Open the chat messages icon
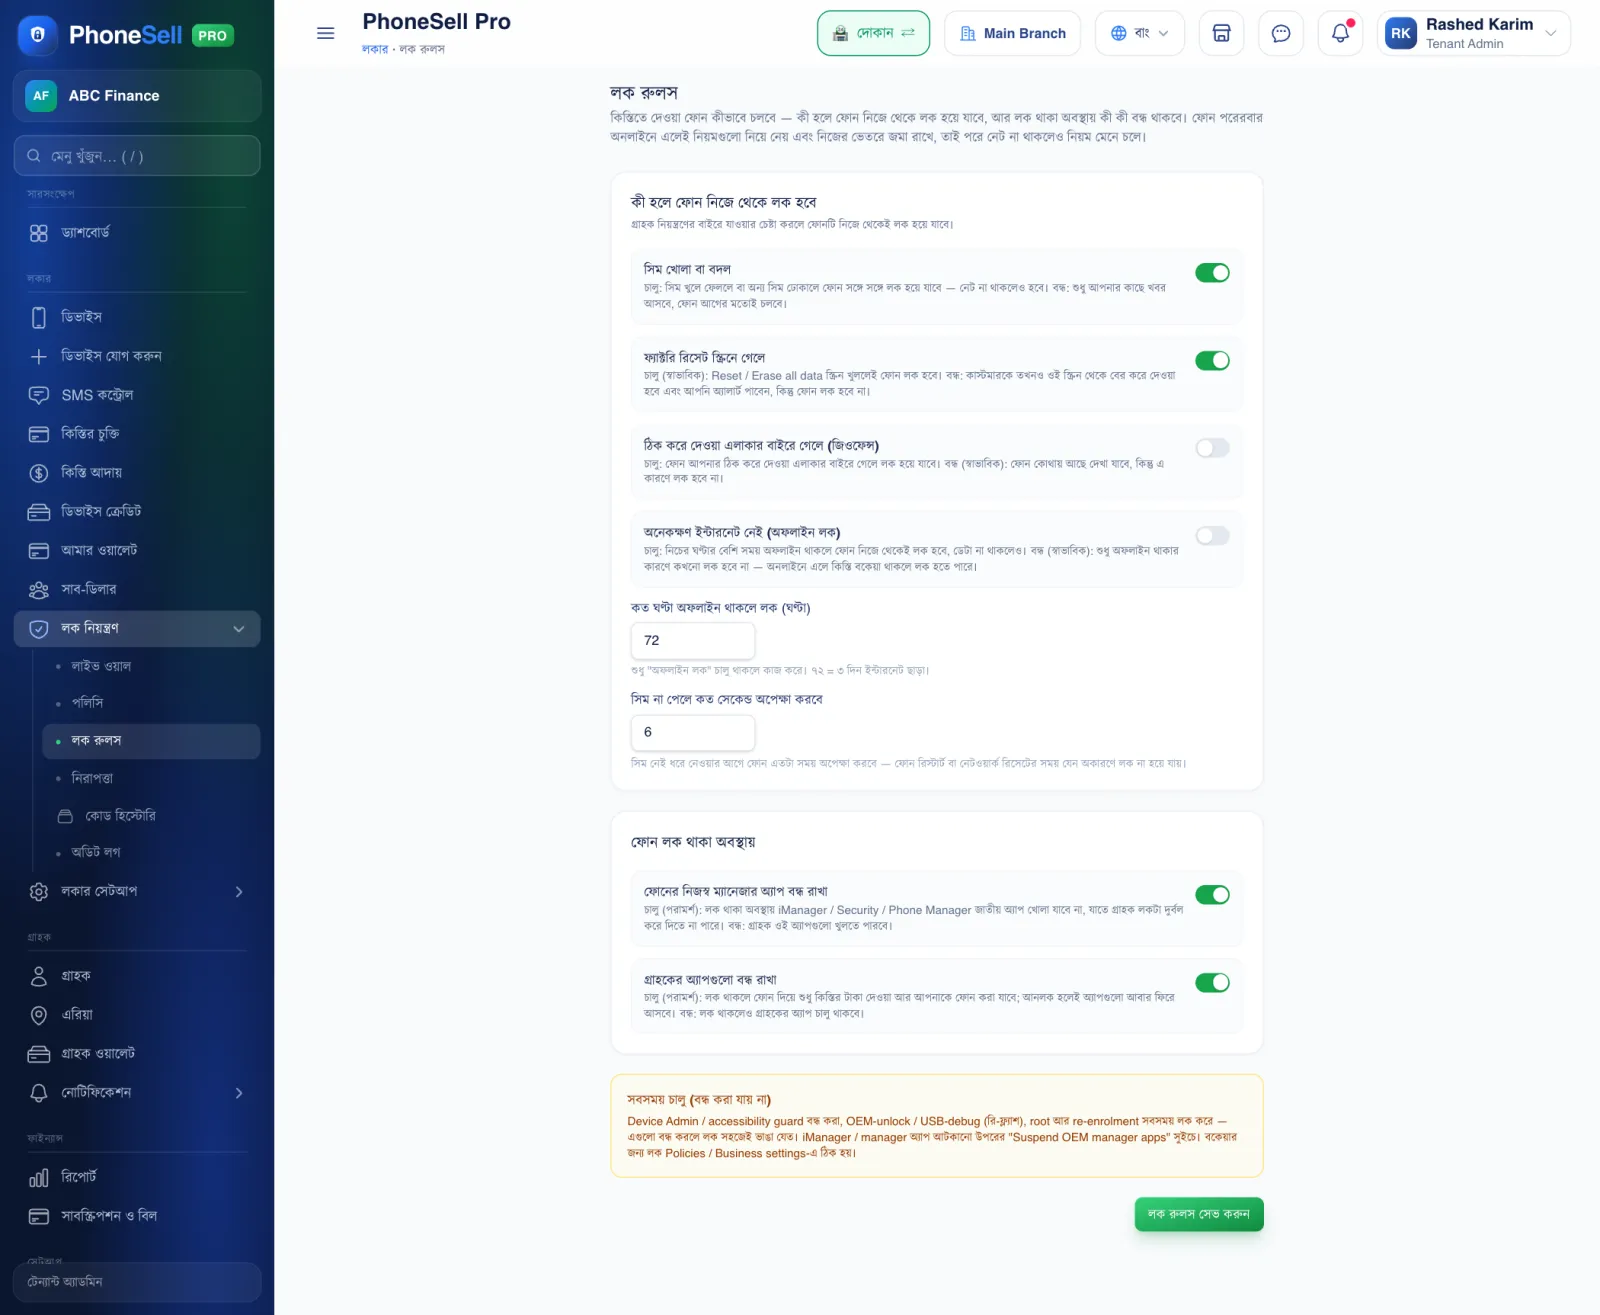Viewport: 1600px width, 1315px height. pyautogui.click(x=1280, y=33)
